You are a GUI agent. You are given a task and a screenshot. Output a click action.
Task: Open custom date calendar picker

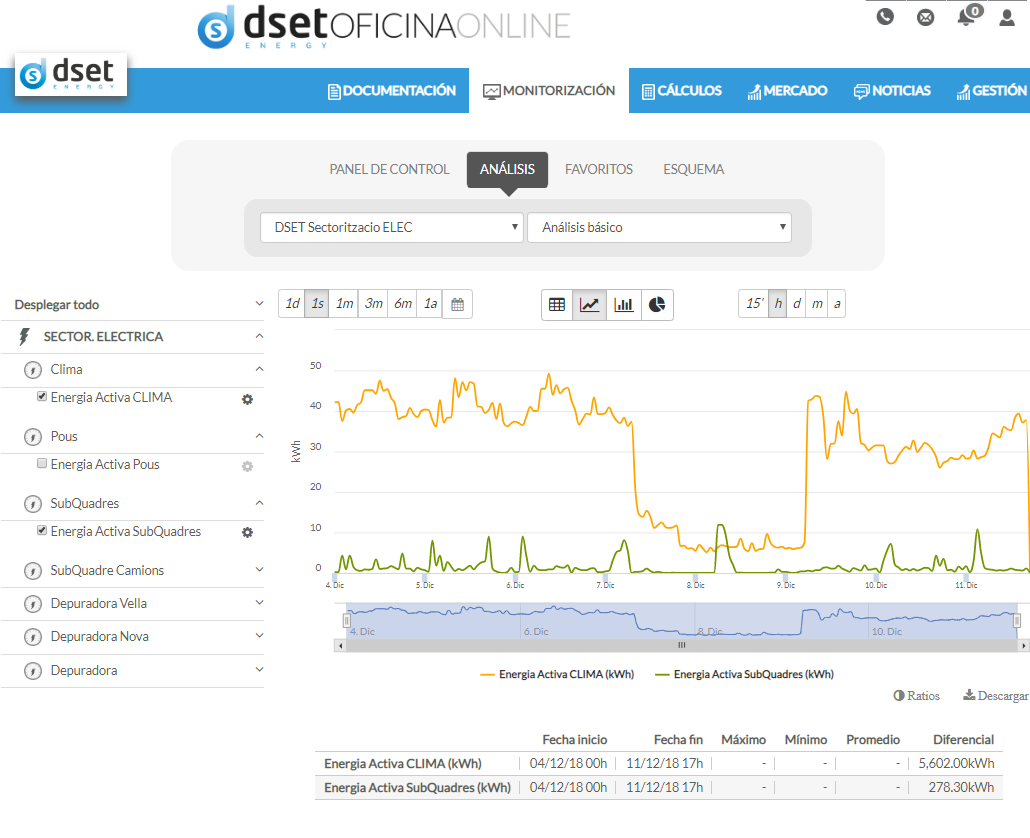tap(457, 304)
